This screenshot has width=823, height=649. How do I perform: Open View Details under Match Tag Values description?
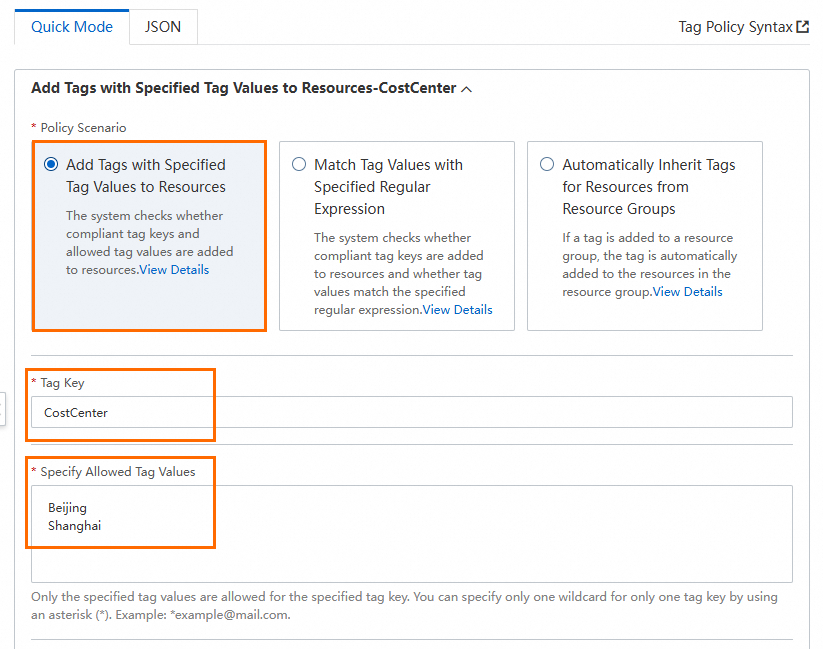point(458,310)
